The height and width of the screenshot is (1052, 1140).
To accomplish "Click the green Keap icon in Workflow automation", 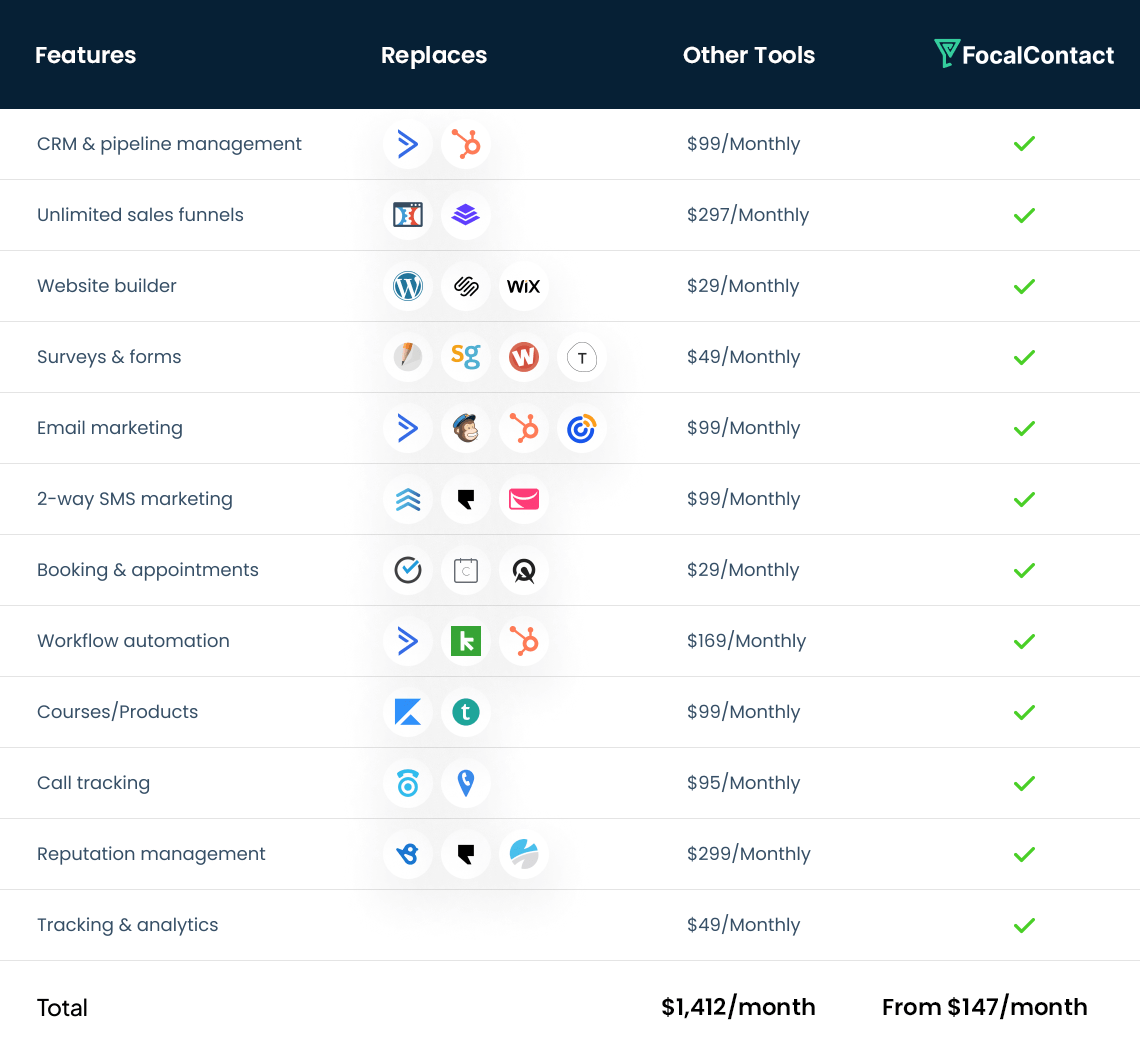I will pyautogui.click(x=466, y=642).
